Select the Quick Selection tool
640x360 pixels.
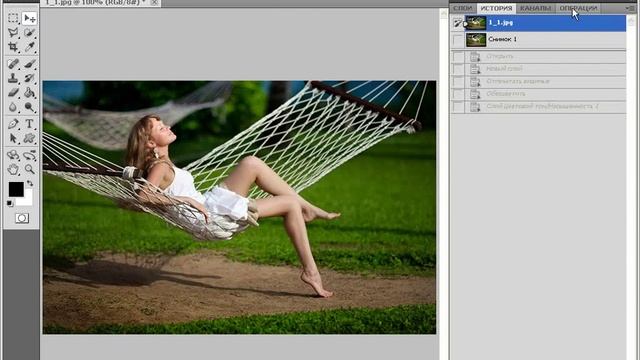[x=29, y=33]
